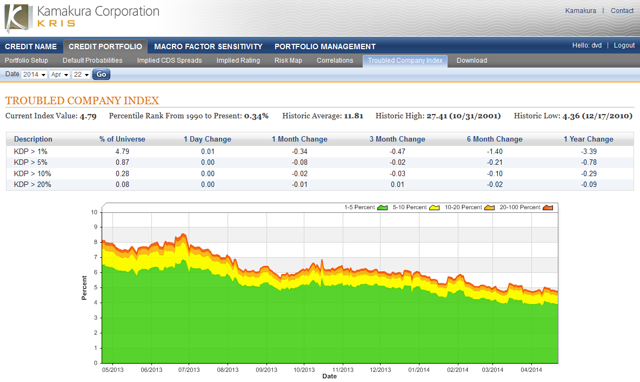Click the Historic Average 11.81 text

click(322, 116)
